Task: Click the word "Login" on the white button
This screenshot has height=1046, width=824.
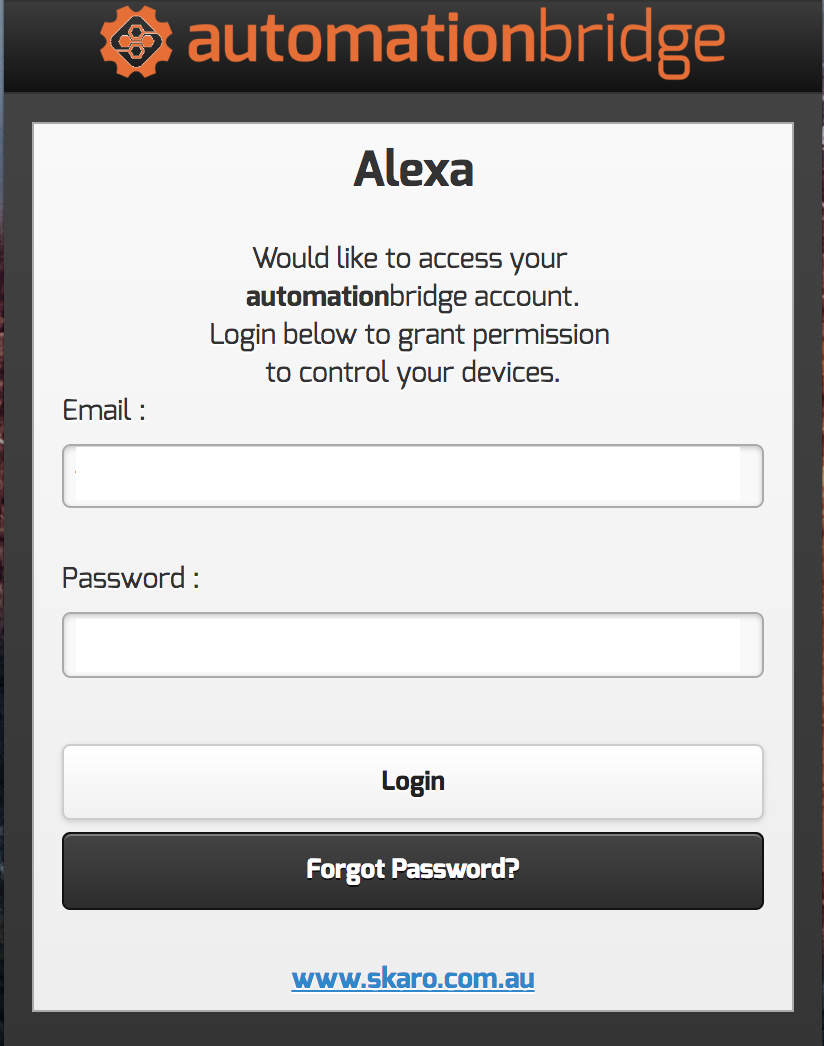Action: pyautogui.click(x=413, y=781)
